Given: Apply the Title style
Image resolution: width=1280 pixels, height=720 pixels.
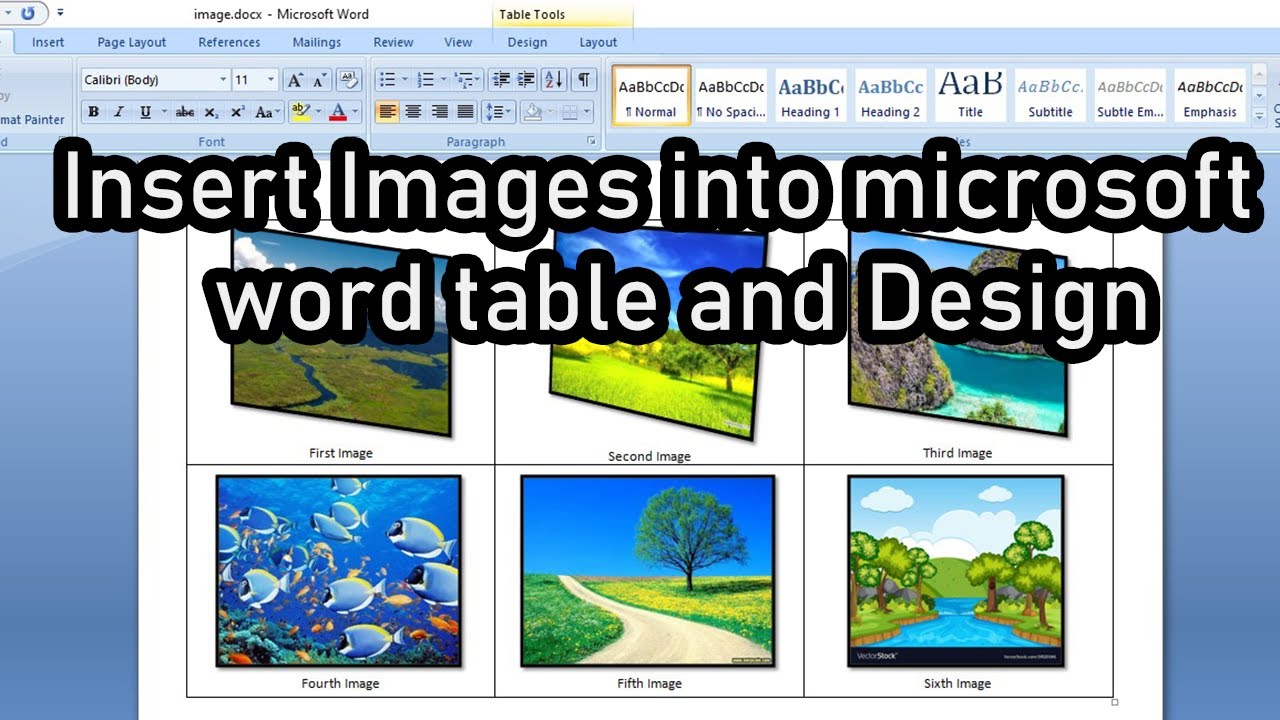Looking at the screenshot, I should click(970, 96).
